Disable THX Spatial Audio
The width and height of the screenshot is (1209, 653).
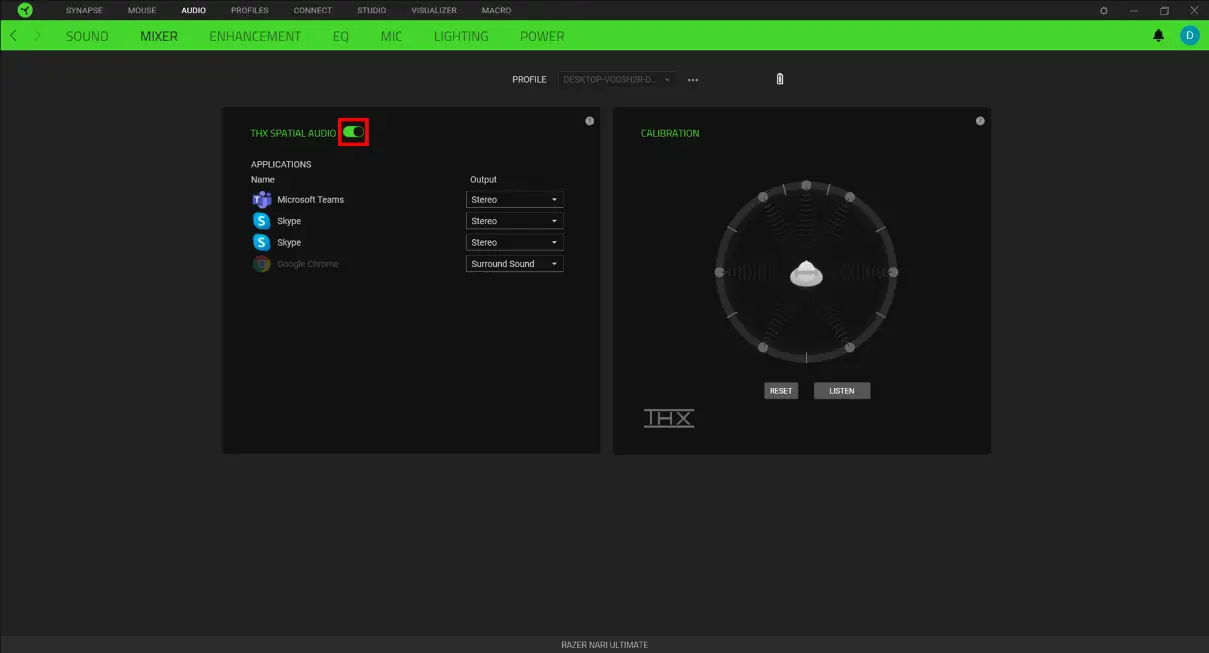(x=355, y=131)
